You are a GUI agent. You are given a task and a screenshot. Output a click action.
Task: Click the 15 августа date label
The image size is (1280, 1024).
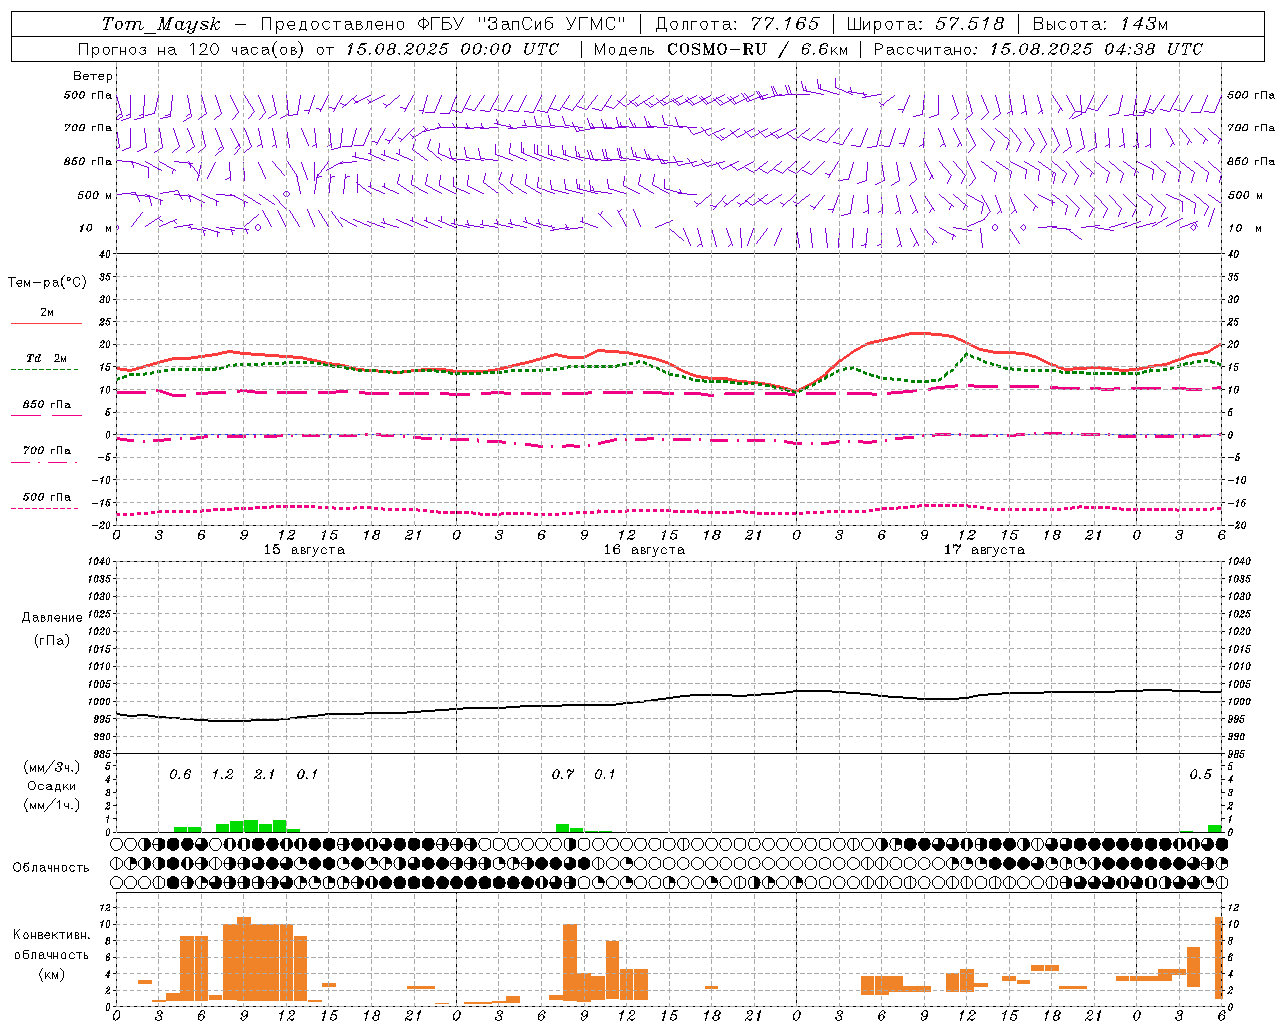click(304, 550)
